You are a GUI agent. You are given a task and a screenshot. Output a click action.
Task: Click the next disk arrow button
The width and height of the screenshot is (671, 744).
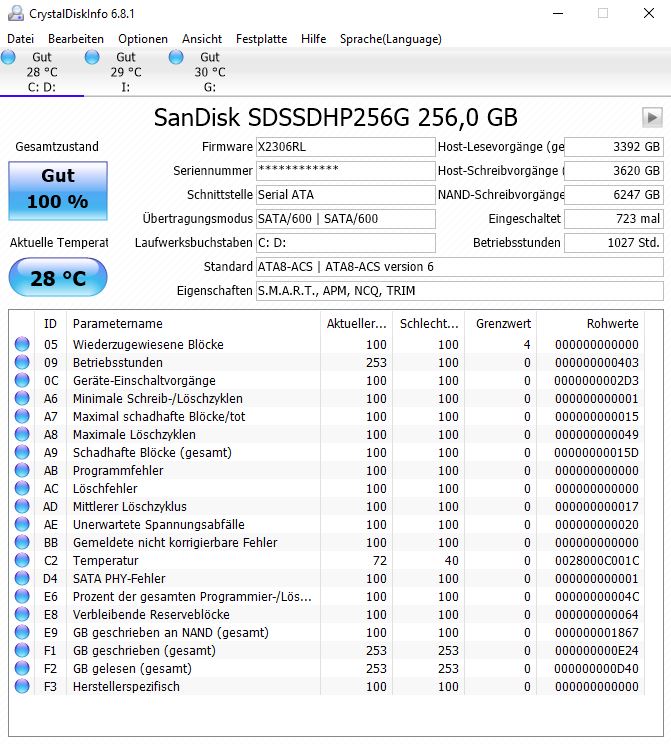coord(652,117)
